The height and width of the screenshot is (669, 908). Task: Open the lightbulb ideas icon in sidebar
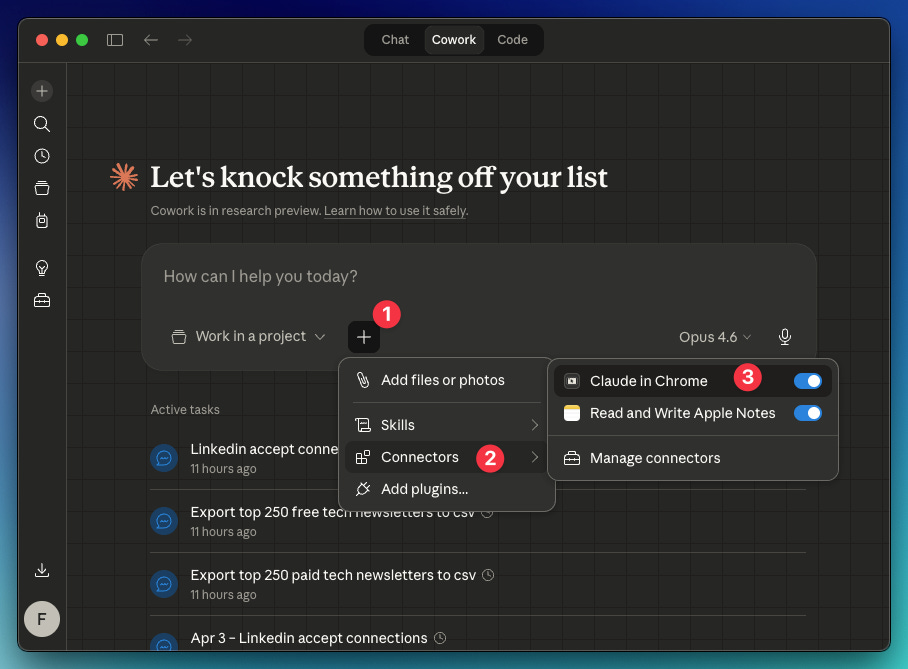coord(42,268)
